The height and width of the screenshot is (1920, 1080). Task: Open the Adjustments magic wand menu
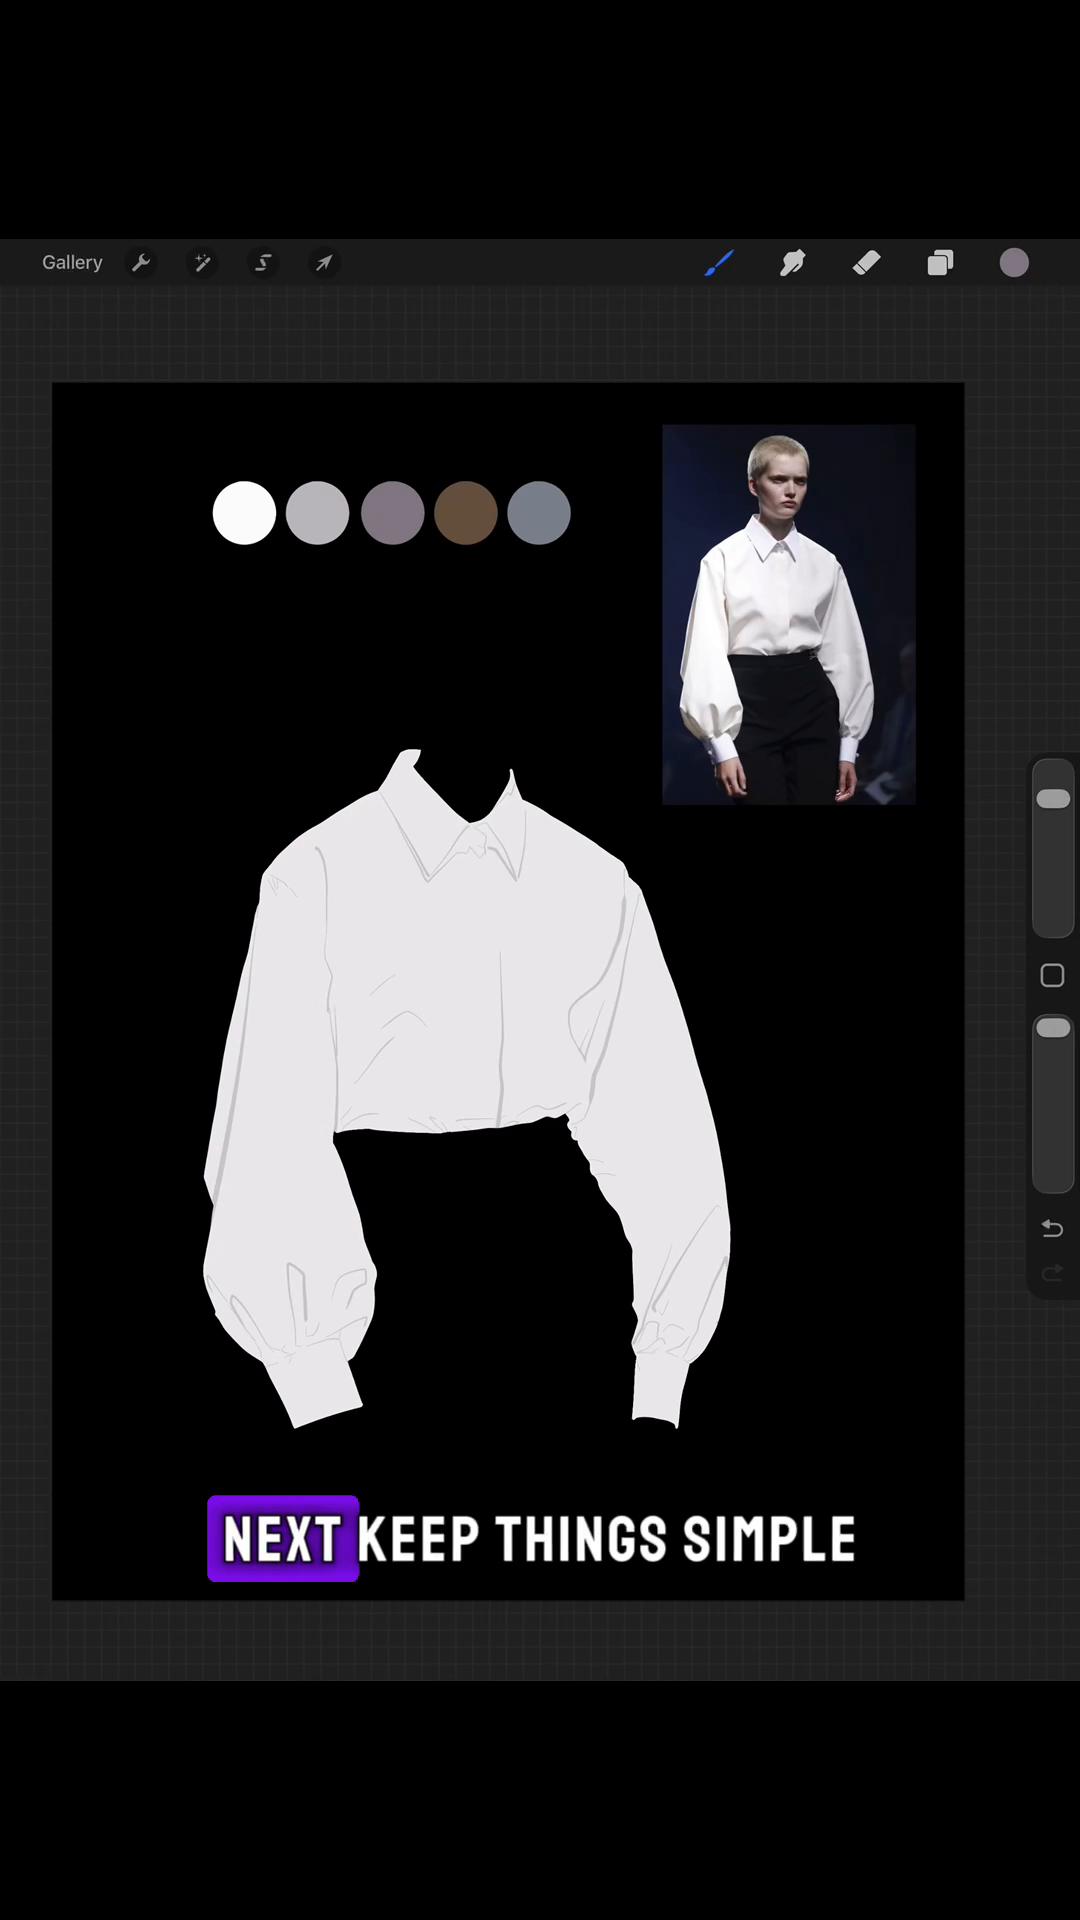pos(202,263)
